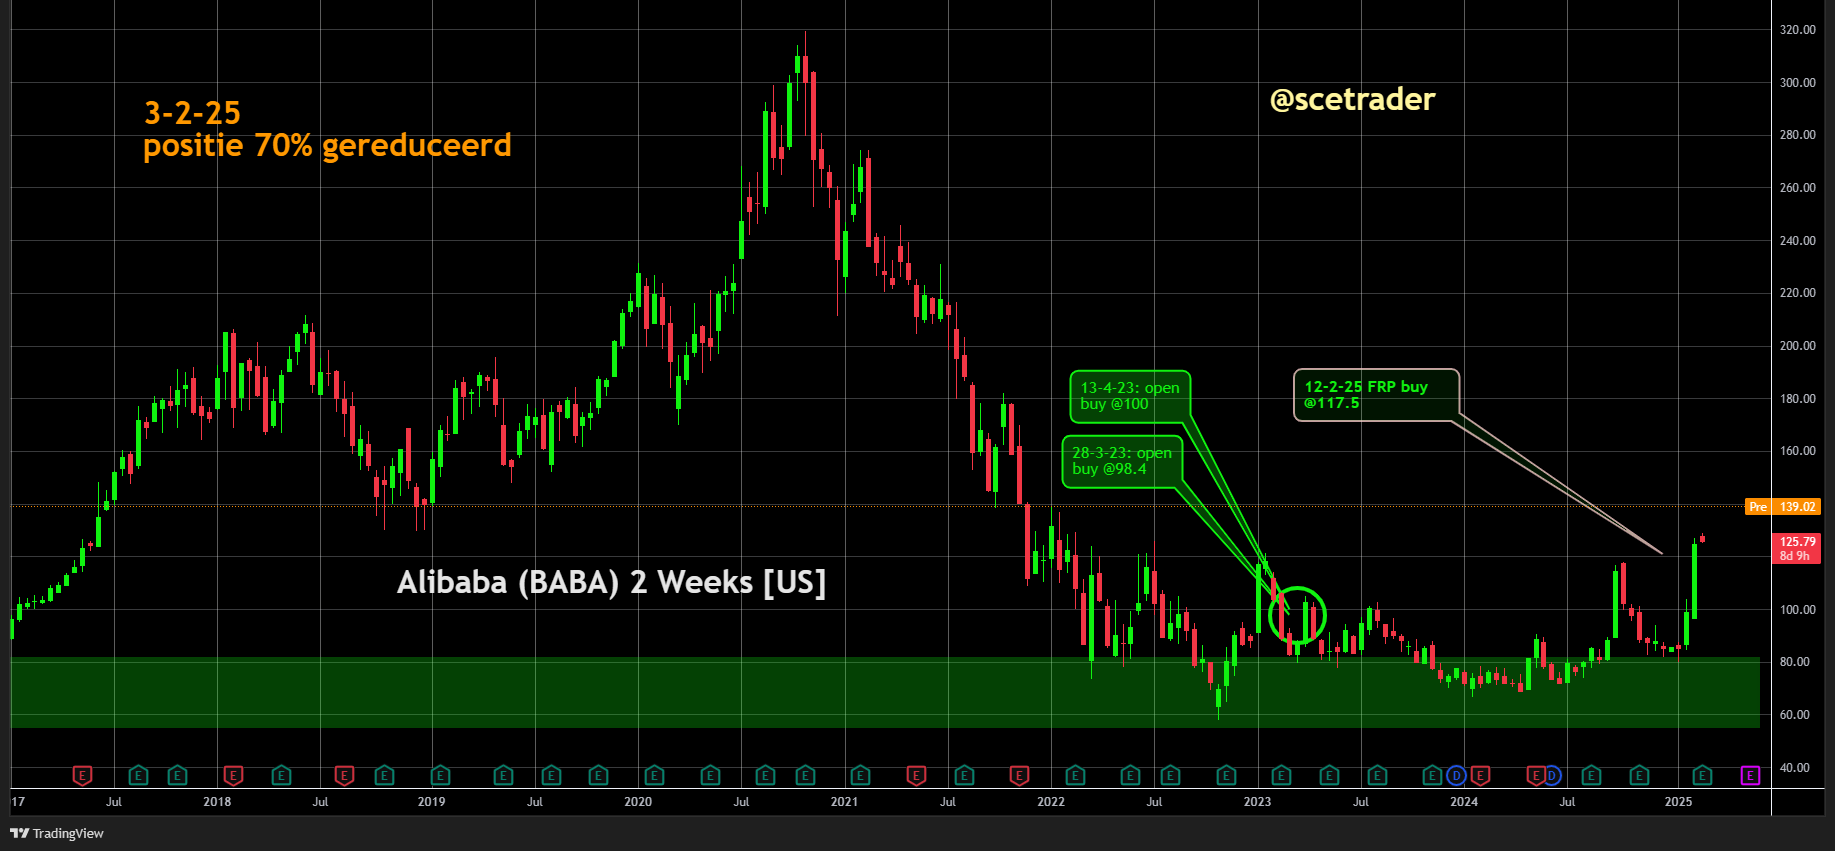Open the green earnings marker just after 2019

coord(441,775)
